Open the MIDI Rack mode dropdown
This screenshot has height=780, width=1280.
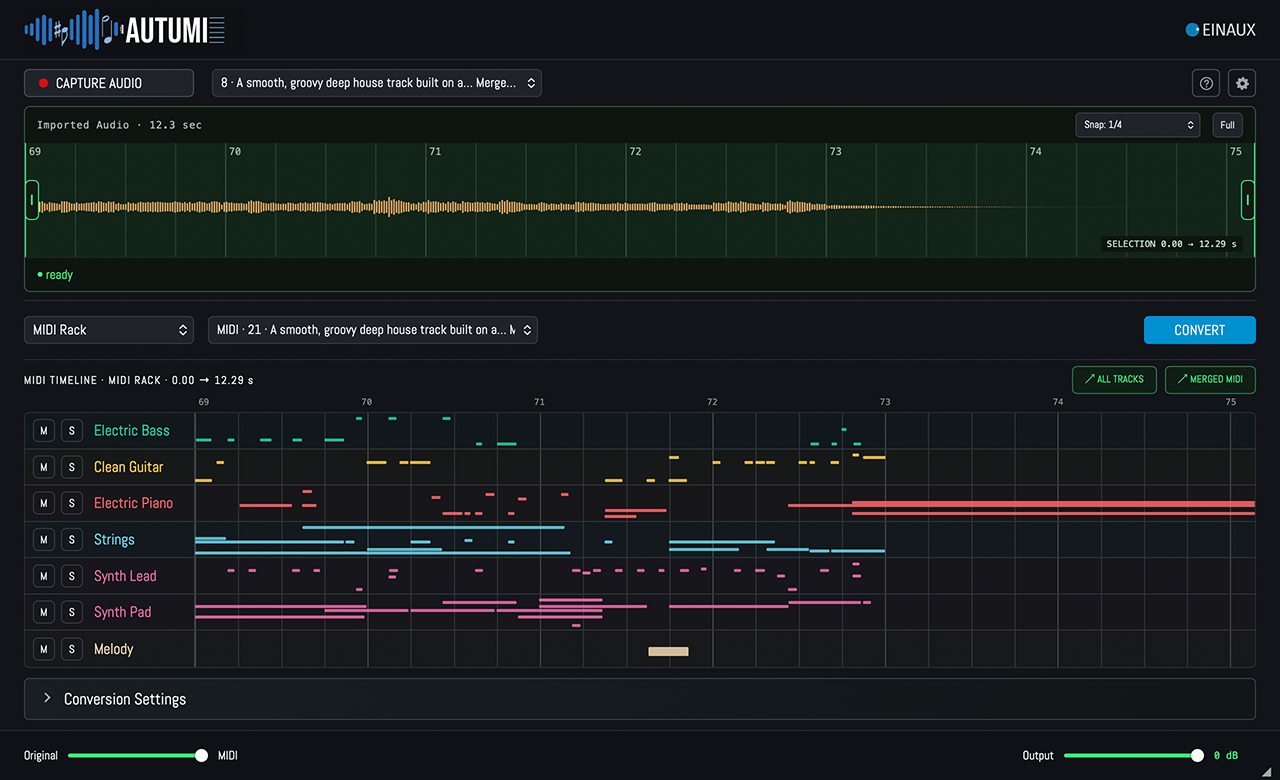pos(109,330)
